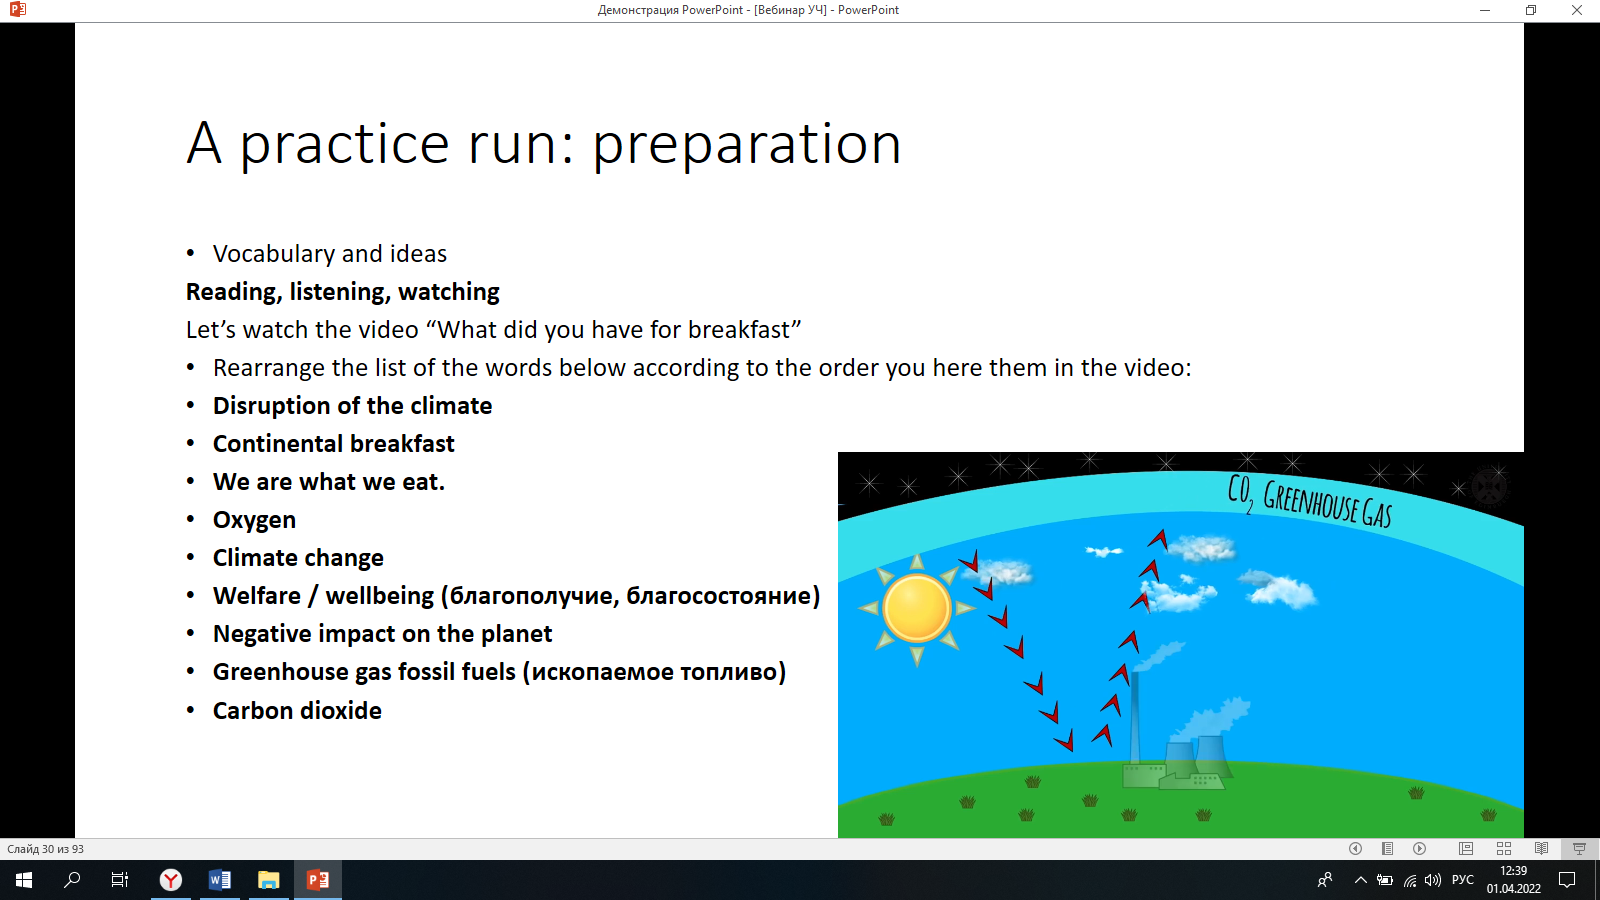Screen dimensions: 1600x900
Task: Switch to Word from the taskbar
Action: pyautogui.click(x=220, y=880)
